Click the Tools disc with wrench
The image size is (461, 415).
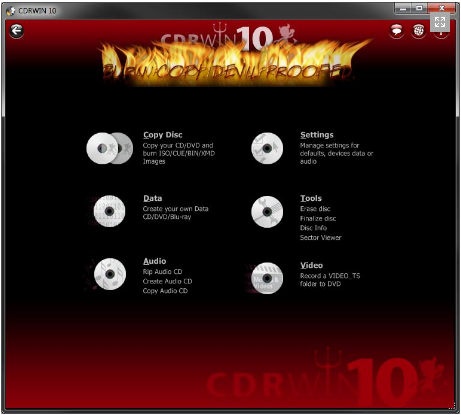pyautogui.click(x=267, y=212)
